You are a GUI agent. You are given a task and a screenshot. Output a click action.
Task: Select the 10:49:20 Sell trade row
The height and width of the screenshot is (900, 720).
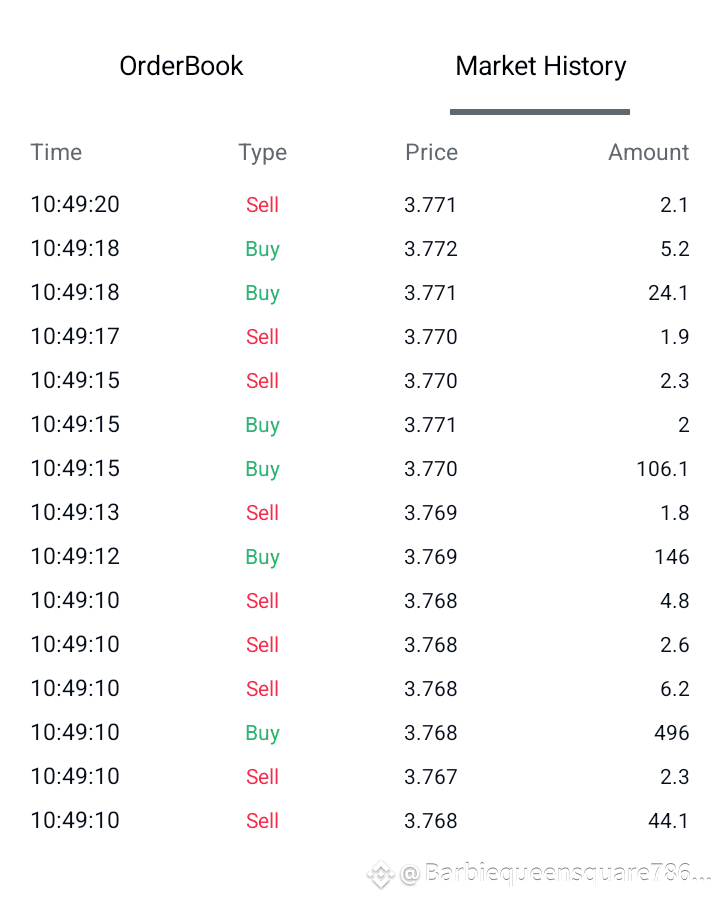(x=360, y=204)
